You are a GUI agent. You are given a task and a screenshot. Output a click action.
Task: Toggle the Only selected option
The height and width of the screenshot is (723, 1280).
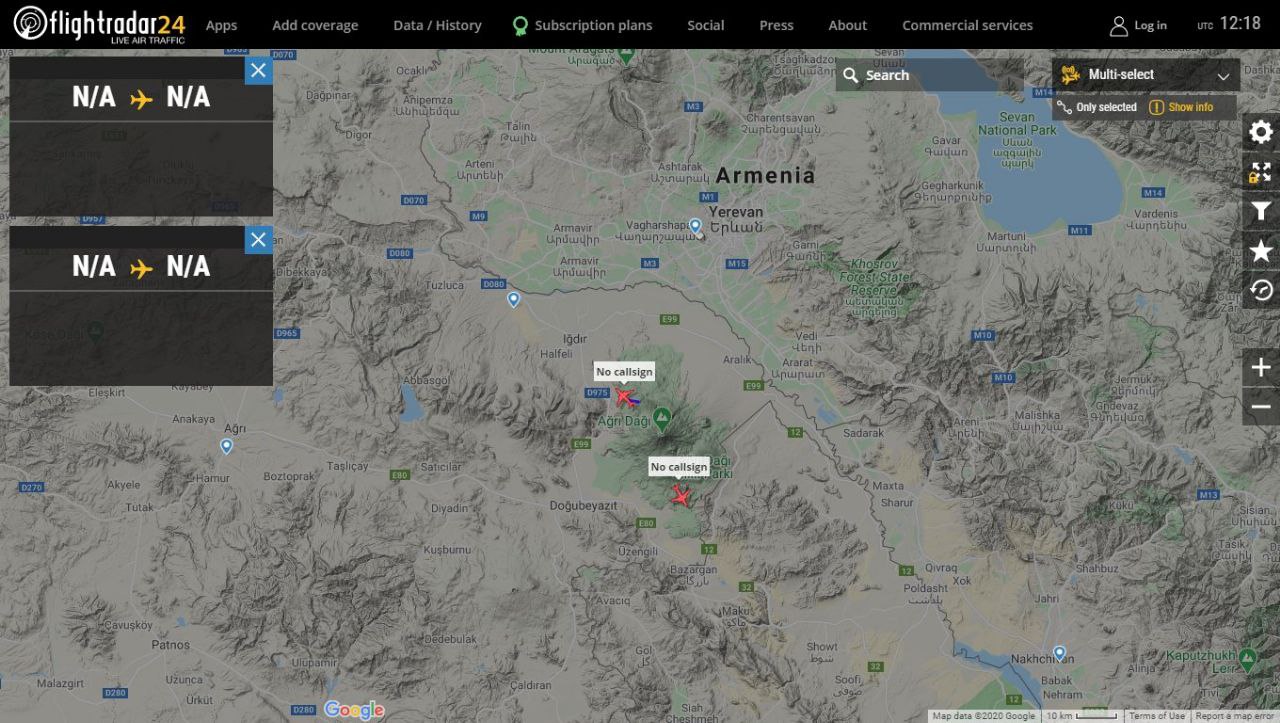point(1098,107)
